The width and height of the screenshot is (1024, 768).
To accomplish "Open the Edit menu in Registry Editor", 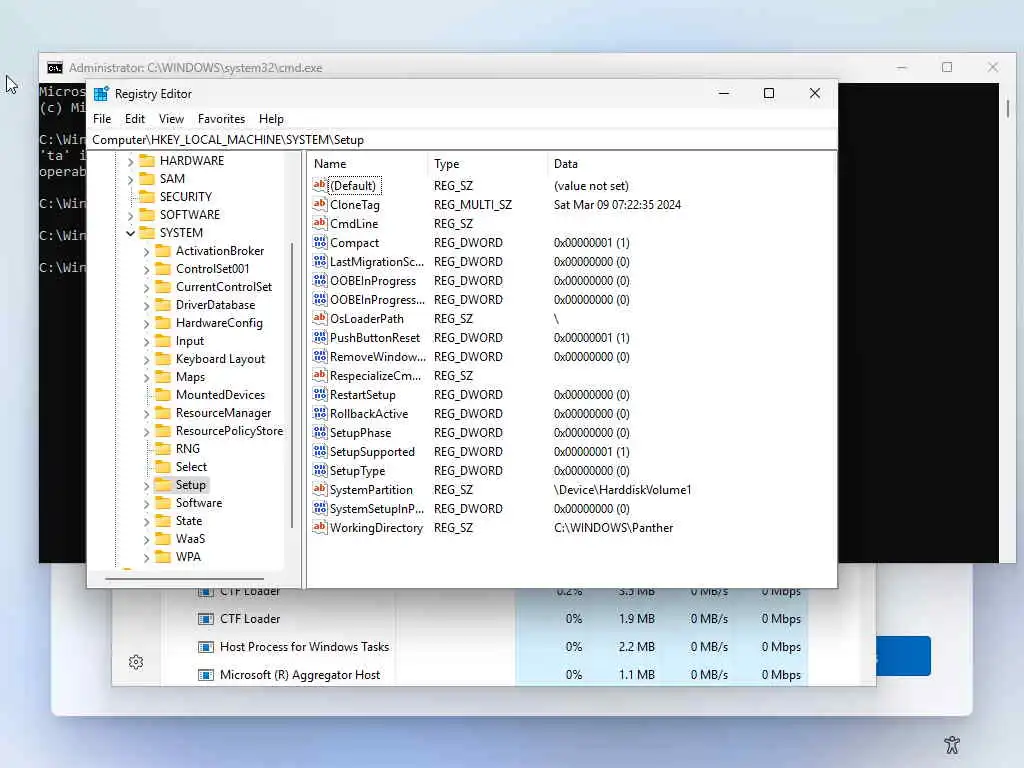I will point(135,119).
